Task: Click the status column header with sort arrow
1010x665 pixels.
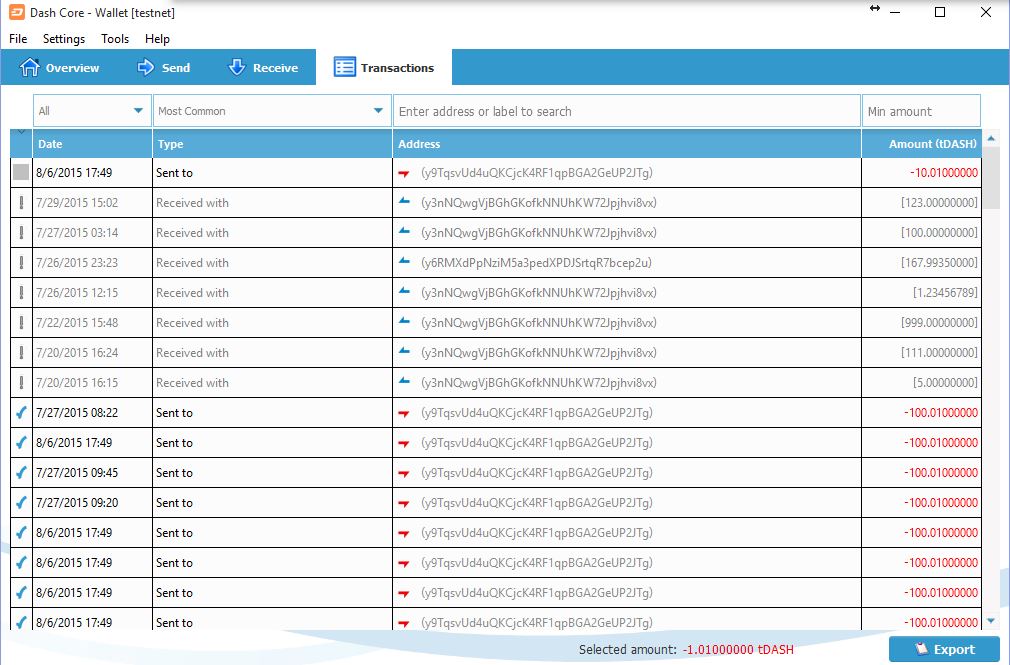Action: pos(21,144)
